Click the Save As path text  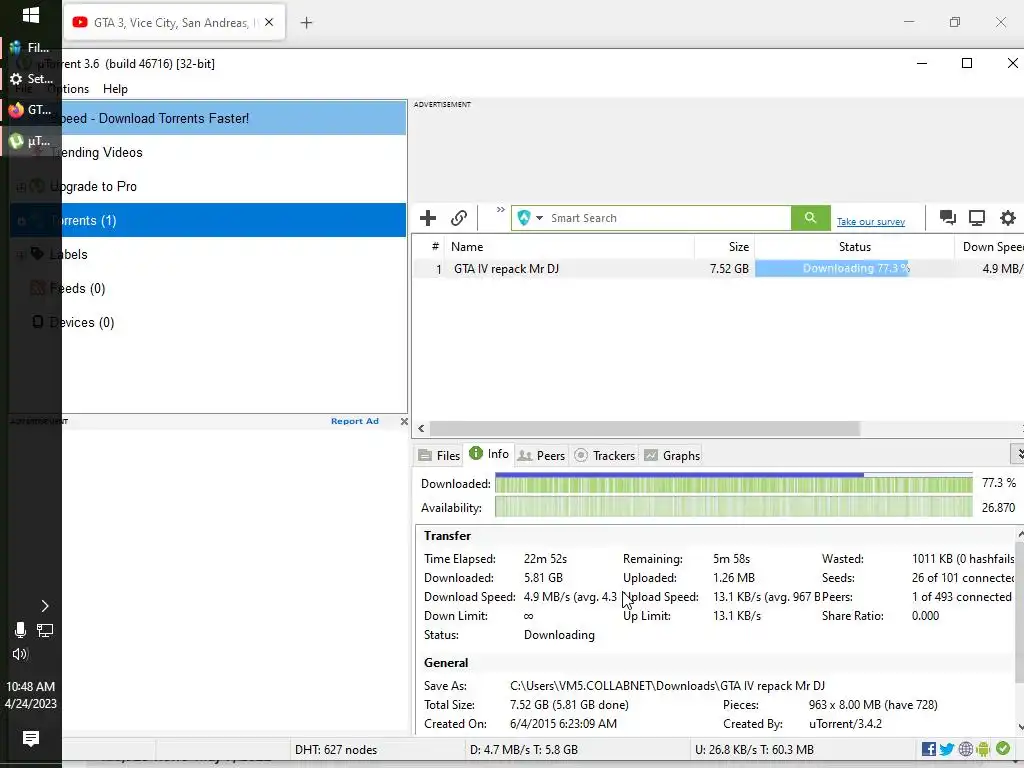coord(667,686)
